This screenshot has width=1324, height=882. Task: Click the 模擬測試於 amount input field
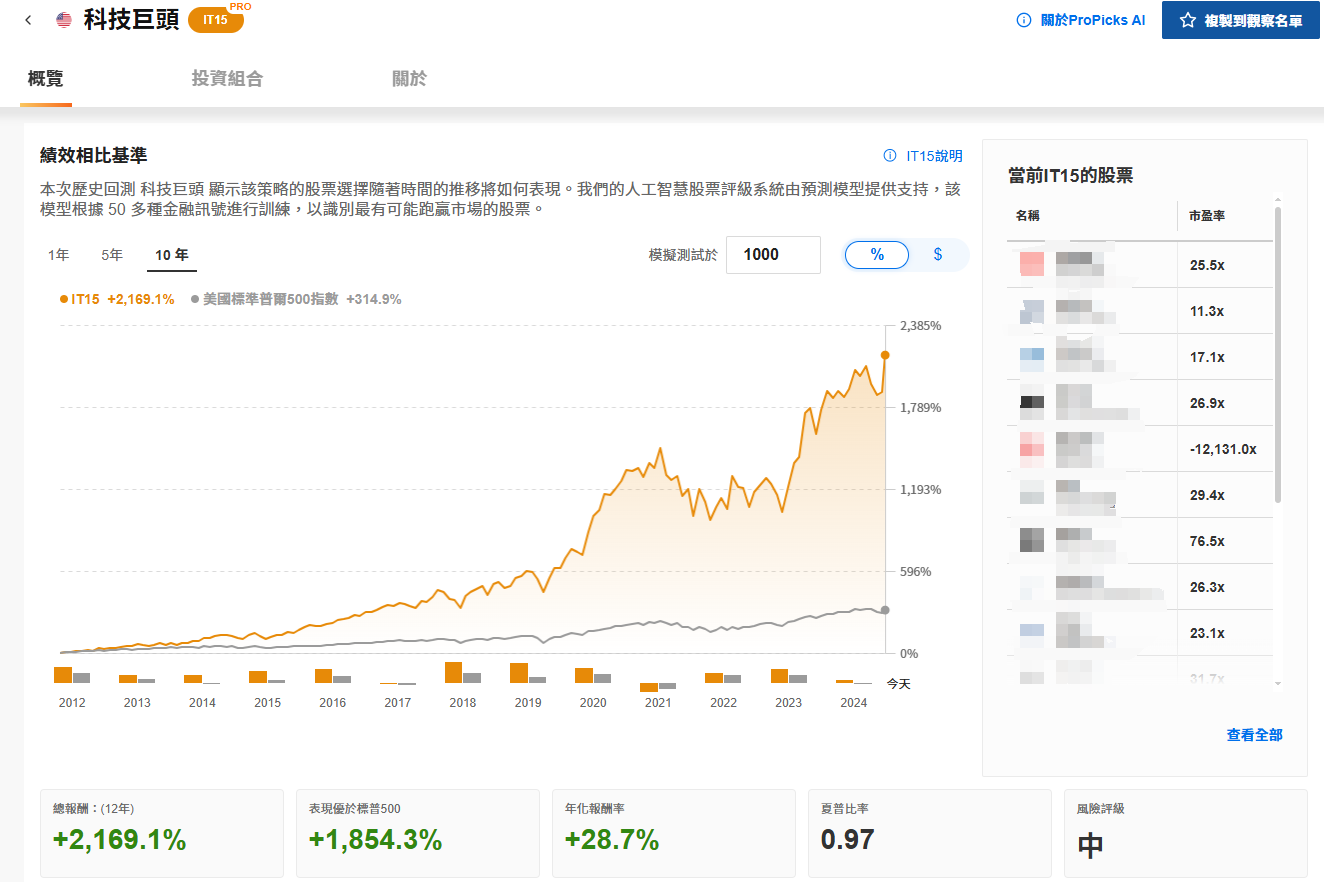[x=773, y=255]
